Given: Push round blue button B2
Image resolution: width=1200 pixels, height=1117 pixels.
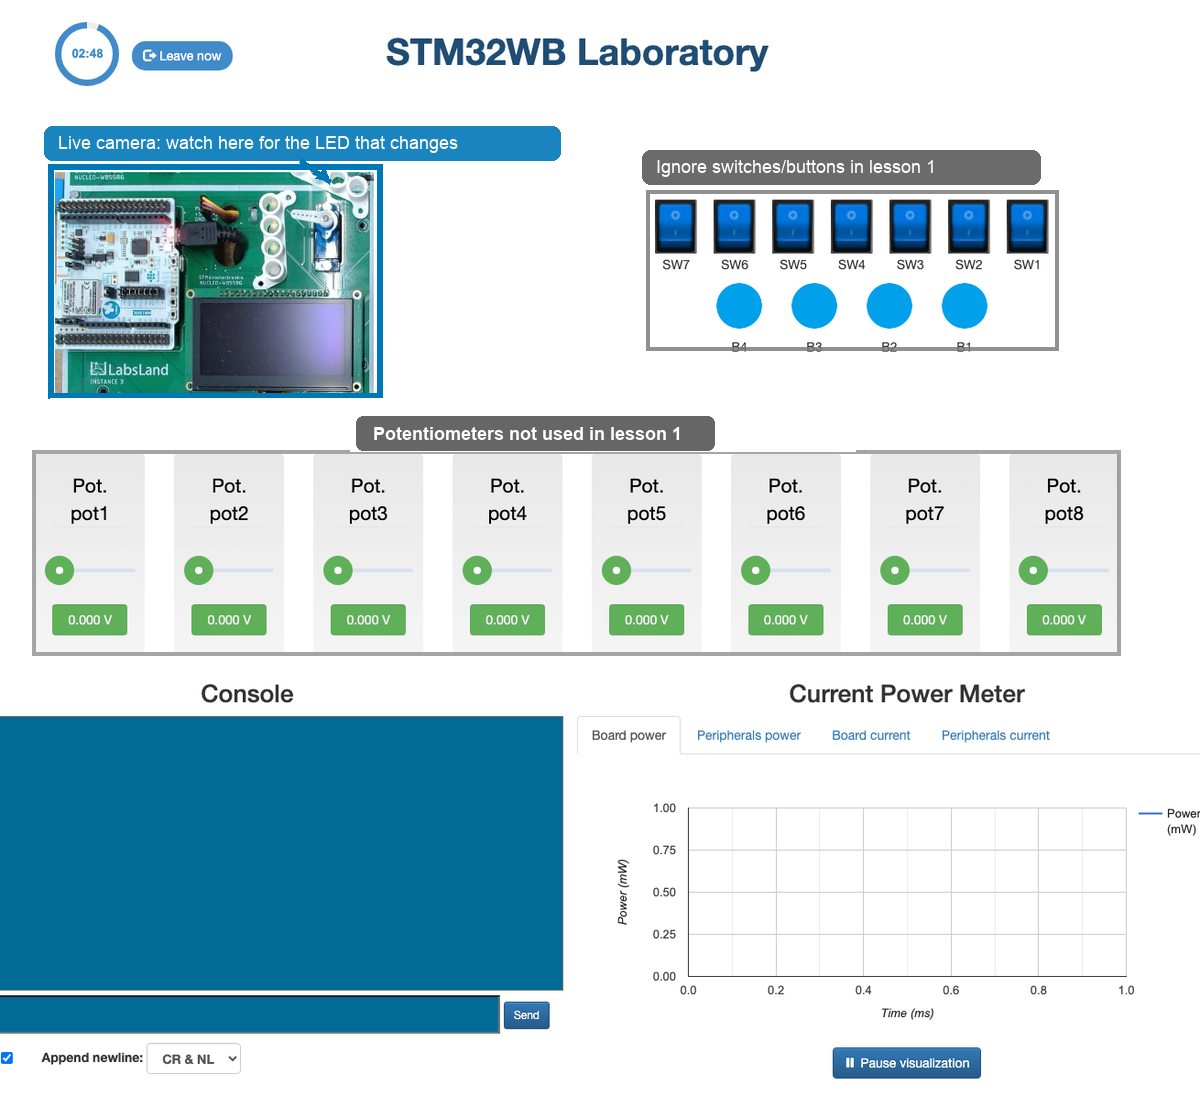Looking at the screenshot, I should pos(889,306).
